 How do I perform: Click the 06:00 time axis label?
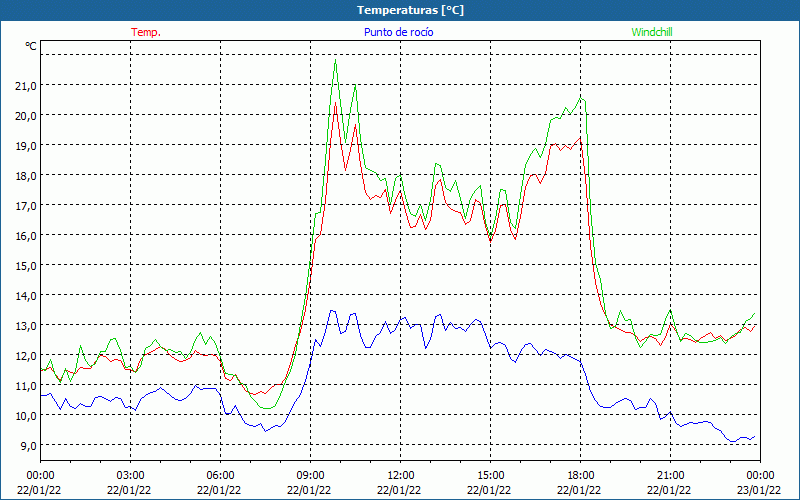point(220,475)
